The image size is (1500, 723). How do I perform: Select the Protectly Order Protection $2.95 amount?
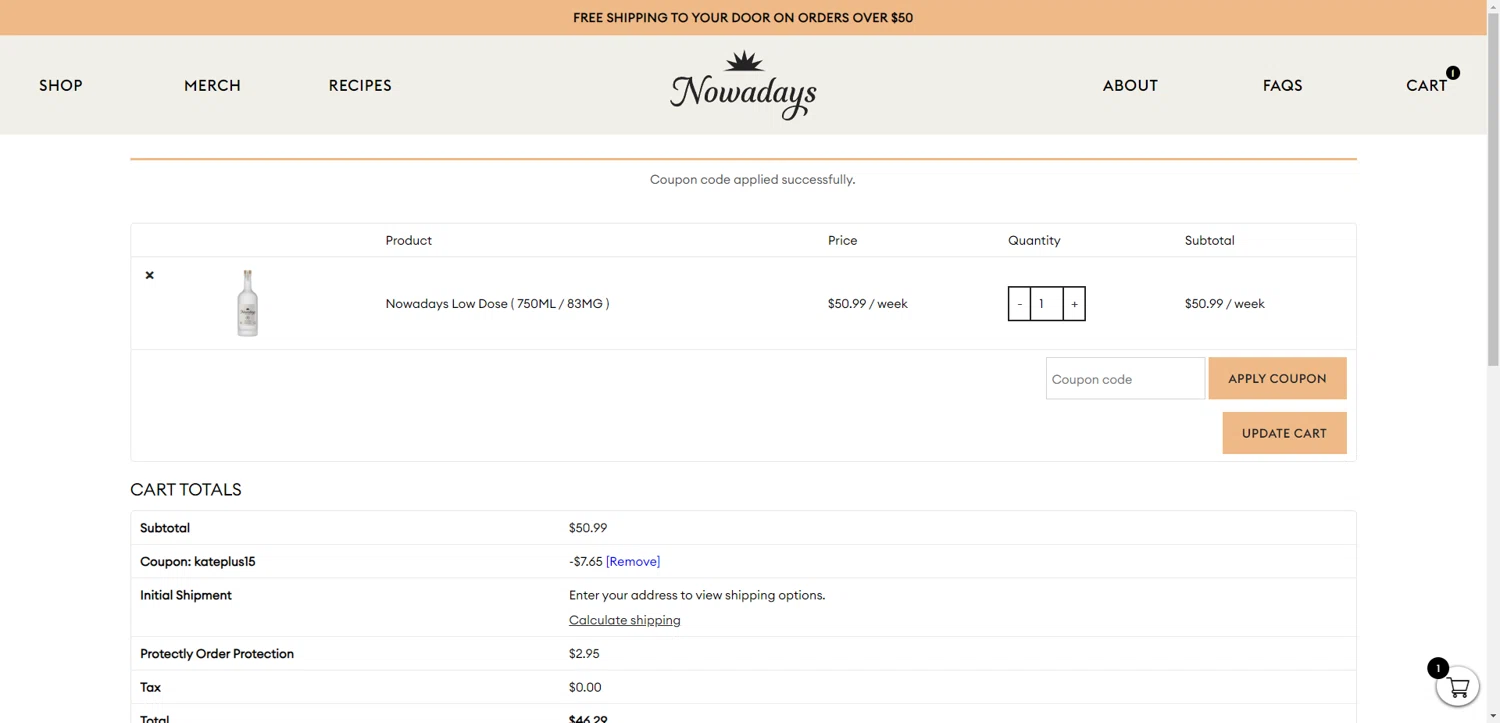pos(584,654)
